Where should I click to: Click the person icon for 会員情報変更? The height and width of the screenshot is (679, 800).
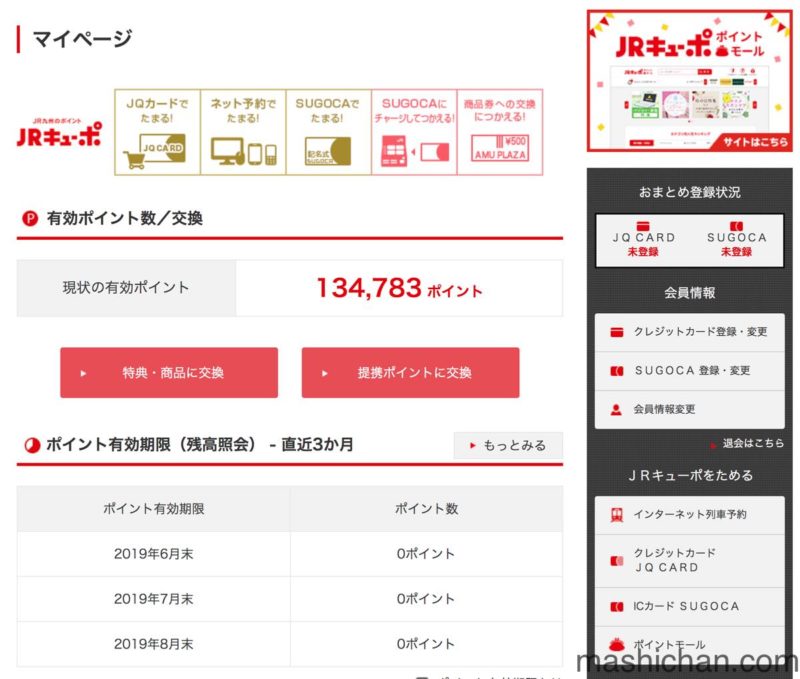pyautogui.click(x=616, y=410)
